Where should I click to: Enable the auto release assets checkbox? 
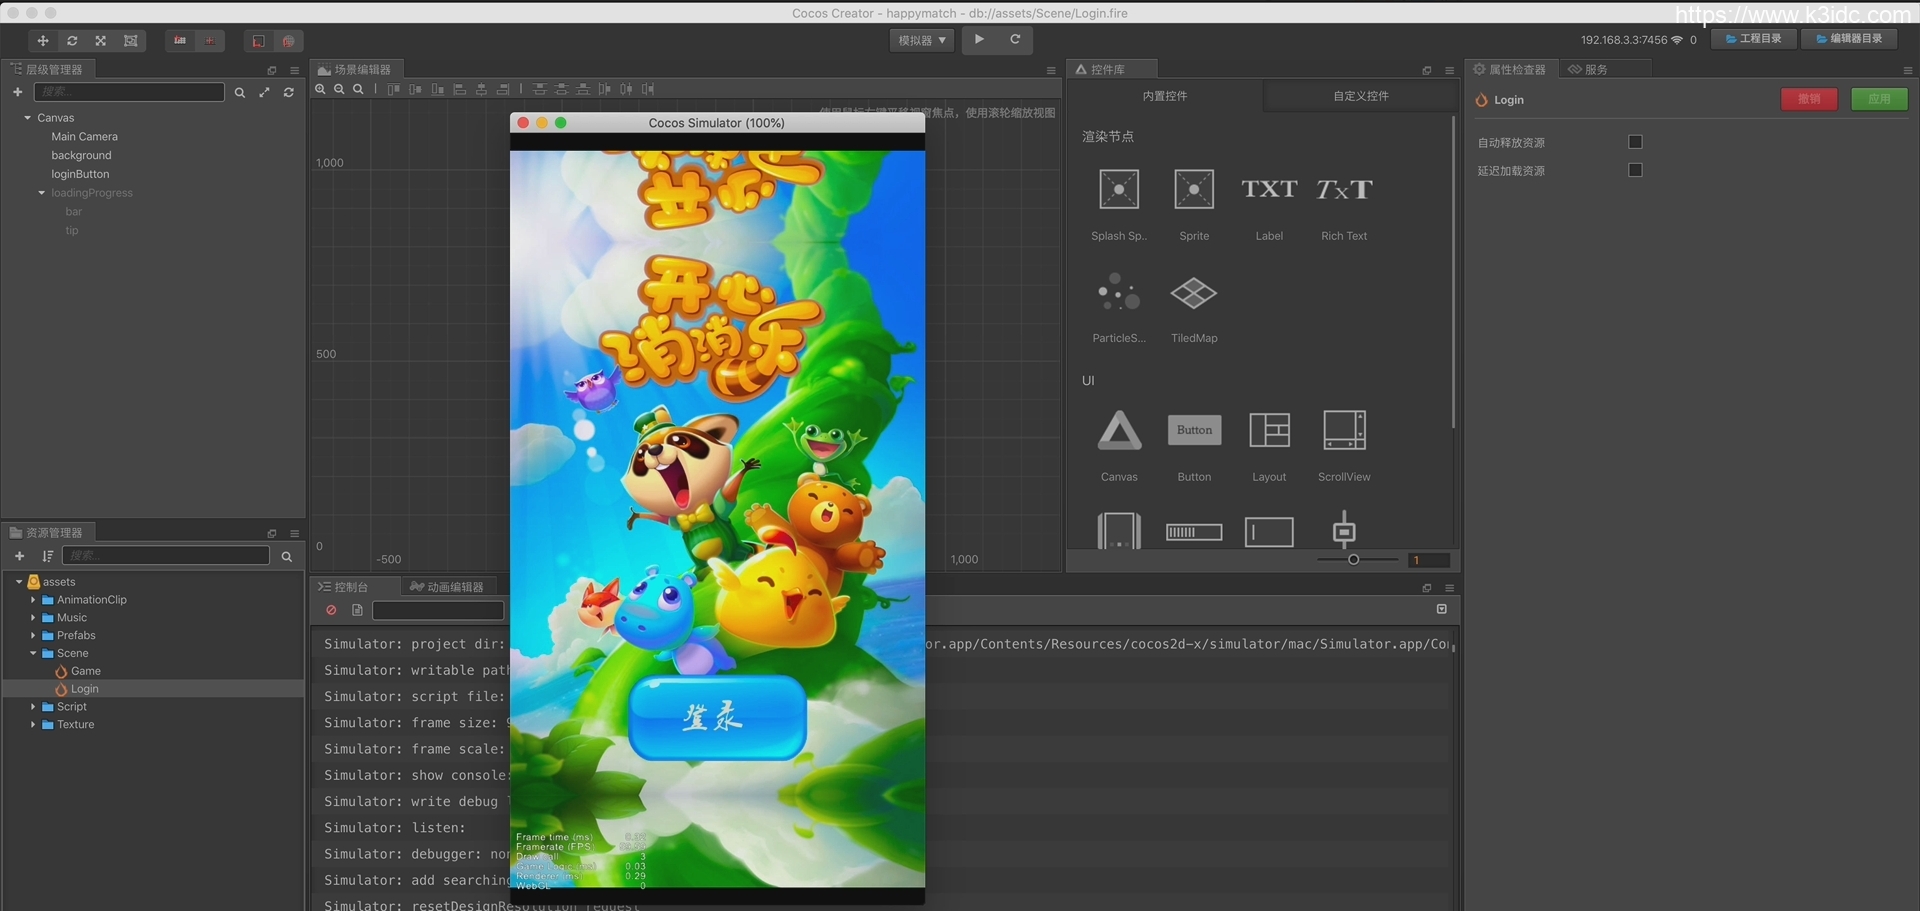tap(1635, 142)
